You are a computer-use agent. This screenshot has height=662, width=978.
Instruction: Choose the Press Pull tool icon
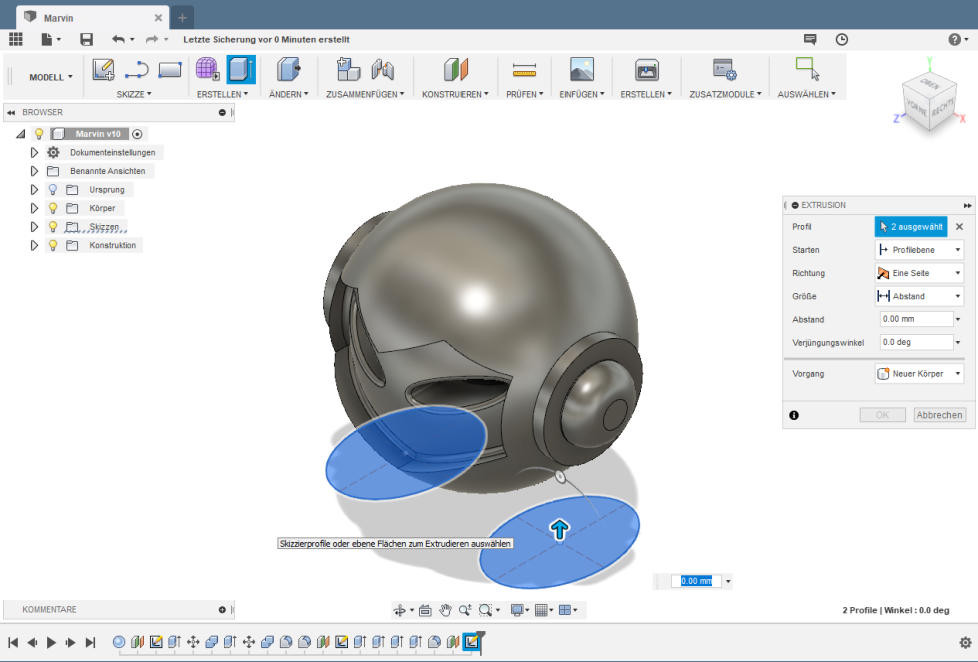pyautogui.click(x=288, y=69)
